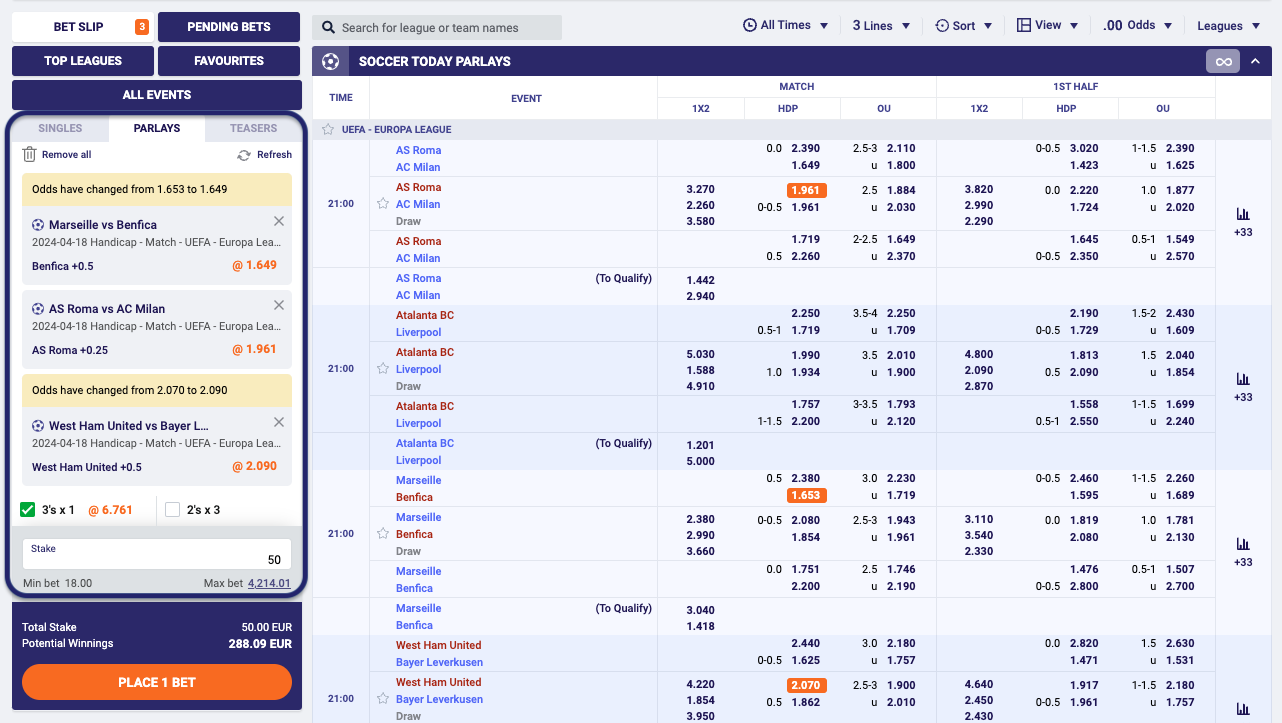Open stats chart for Atalanta vs Liverpool
This screenshot has width=1282, height=723.
click(x=1243, y=379)
